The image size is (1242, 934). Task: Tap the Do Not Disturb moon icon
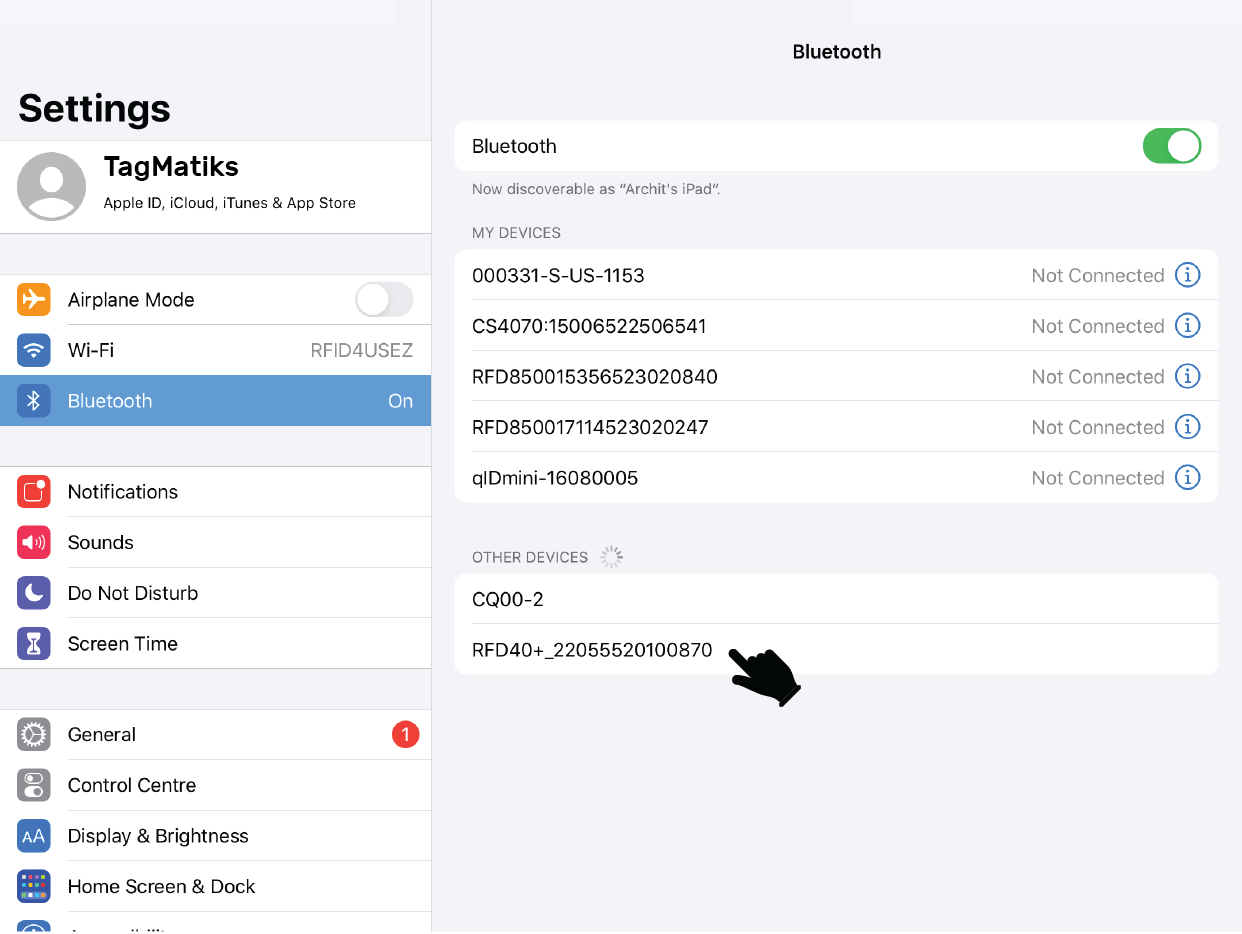click(34, 593)
